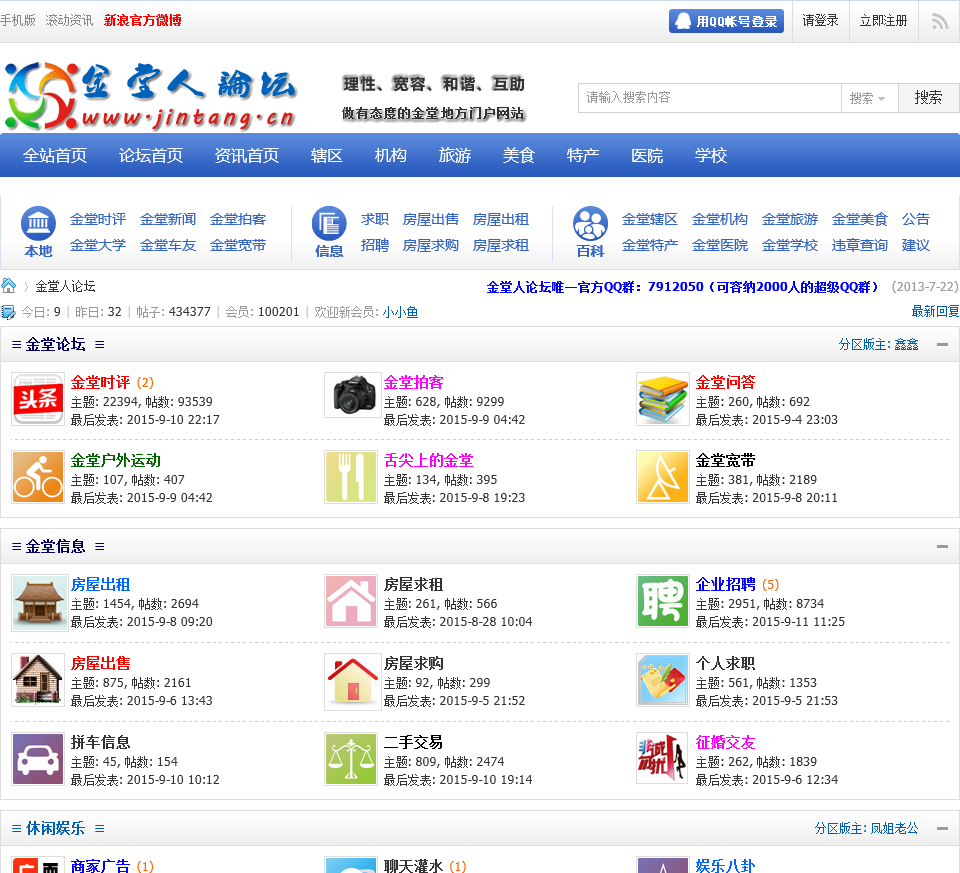Click 金堂人论坛 breadcrumb link
This screenshot has height=873, width=960.
66,287
